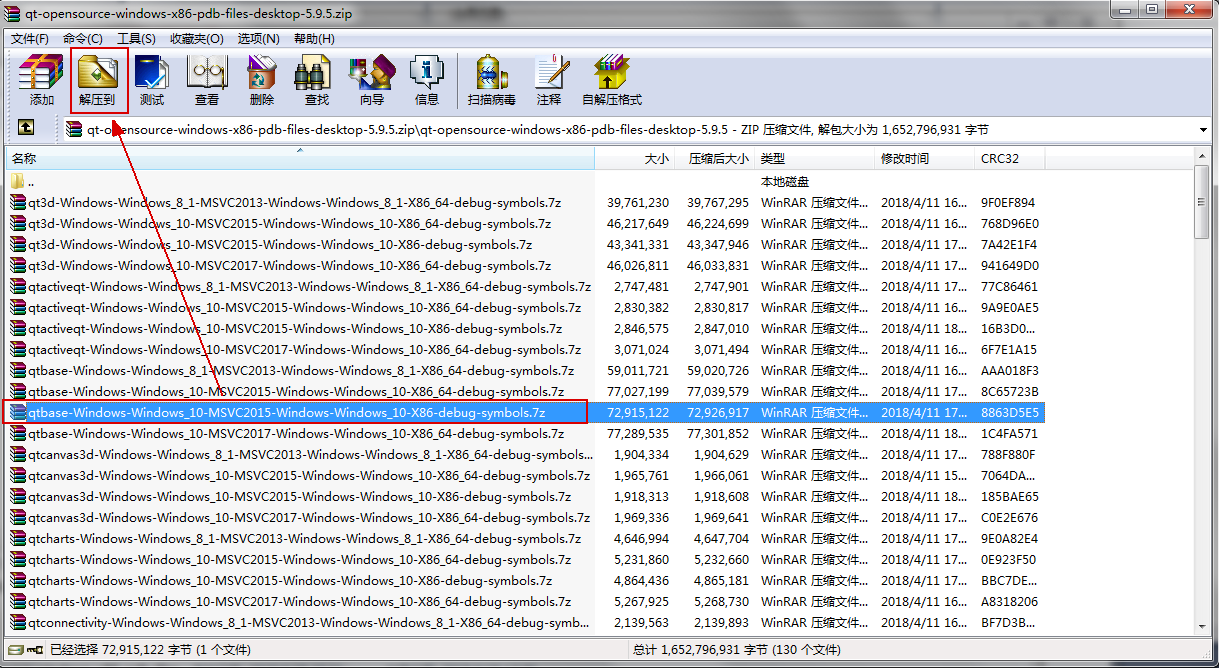
Task: Click the 自解压格式 (SFX) toolbar icon
Action: tap(611, 80)
